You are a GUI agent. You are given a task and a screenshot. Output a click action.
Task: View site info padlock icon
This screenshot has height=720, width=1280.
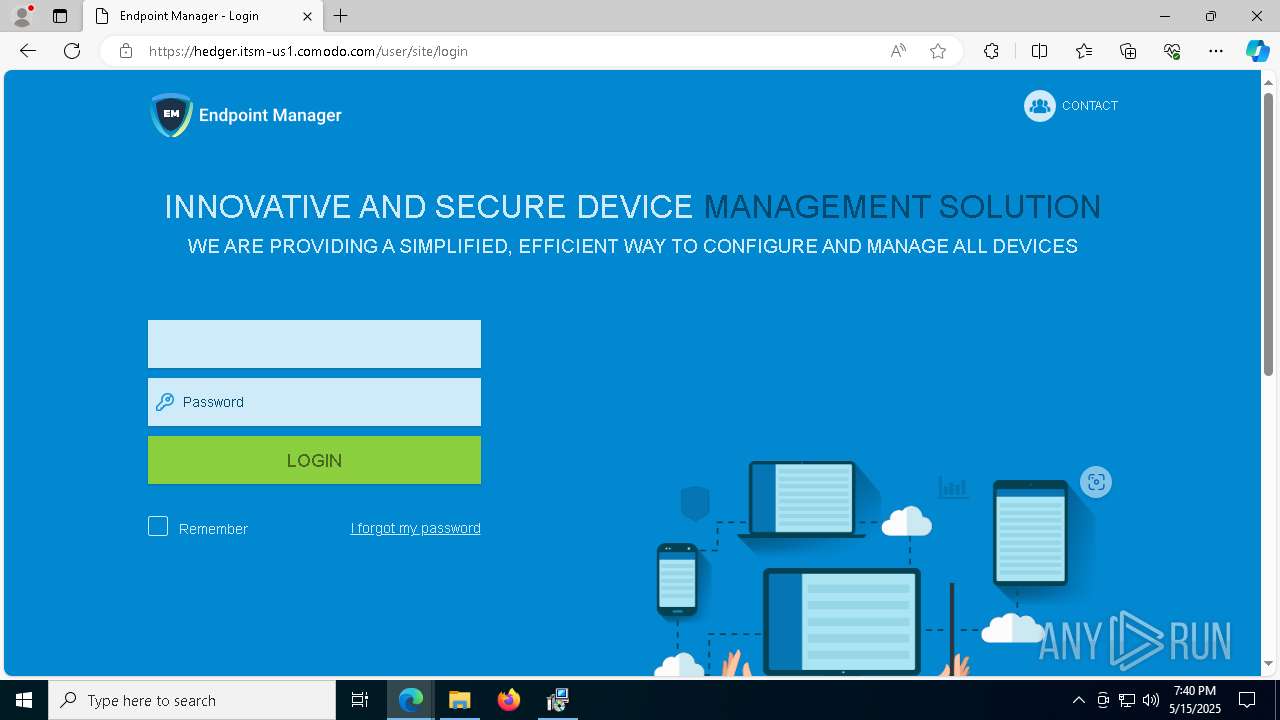[x=126, y=51]
